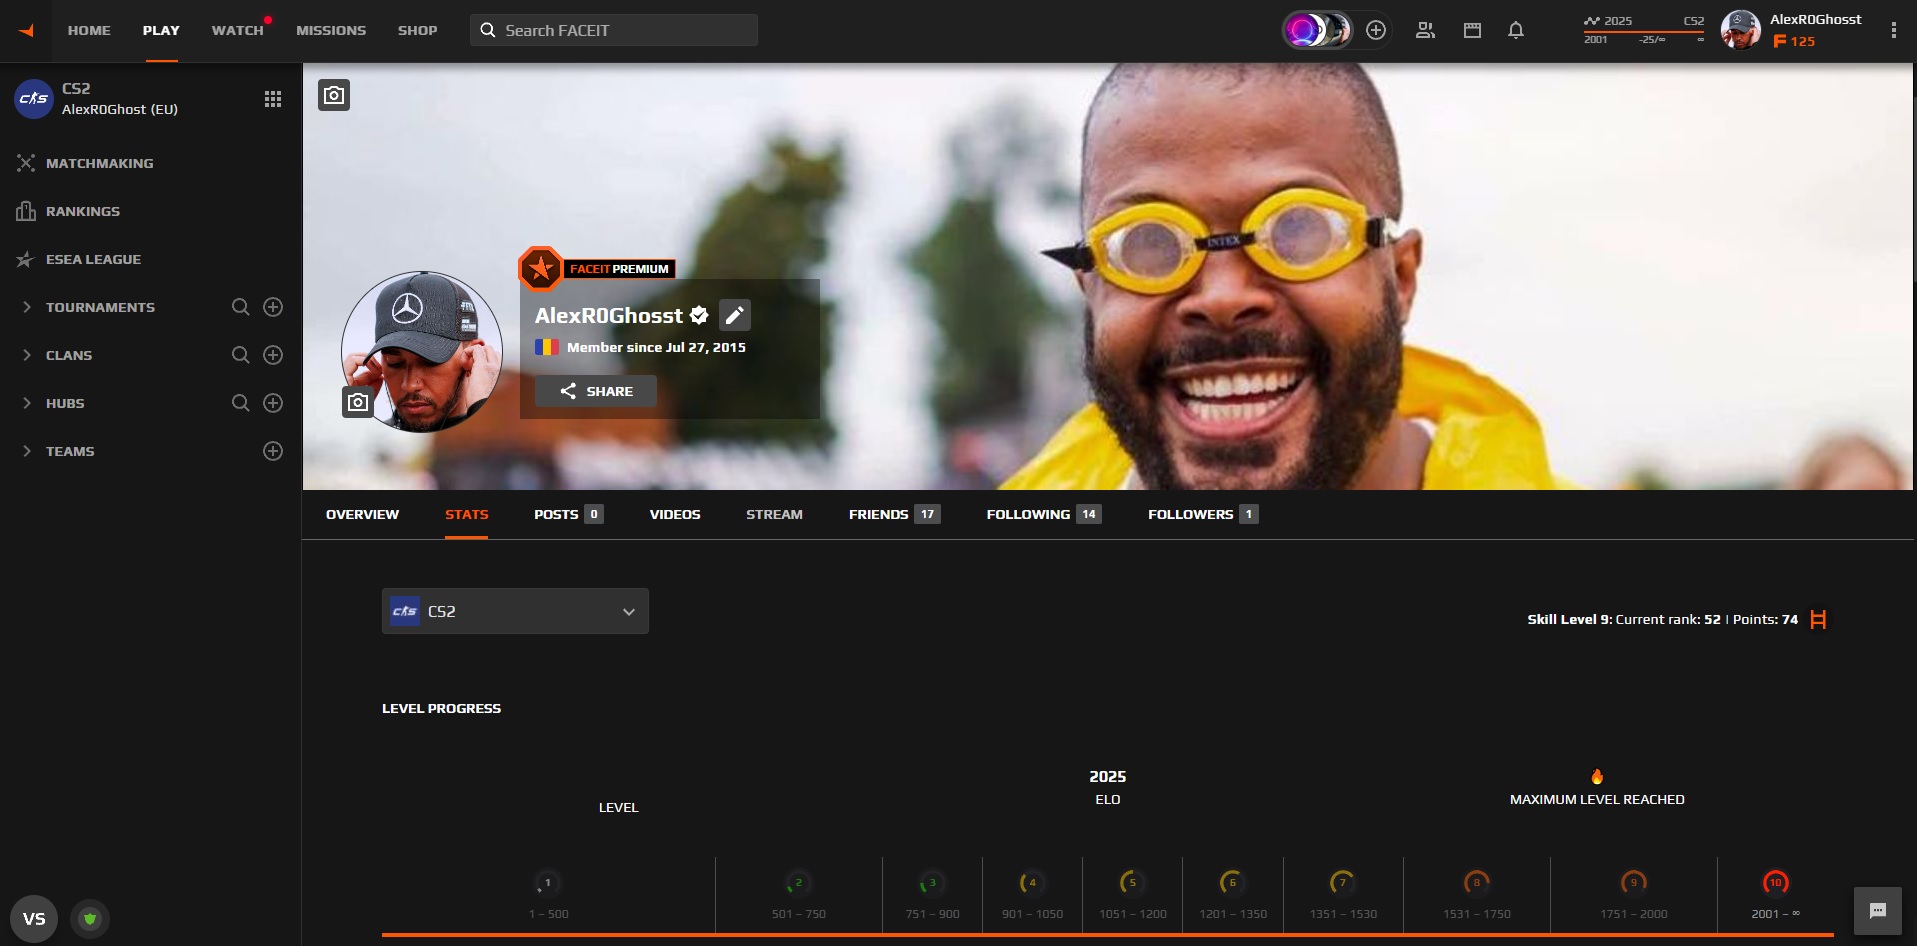The image size is (1917, 946).
Task: Open the games grid switcher icon
Action: point(273,98)
